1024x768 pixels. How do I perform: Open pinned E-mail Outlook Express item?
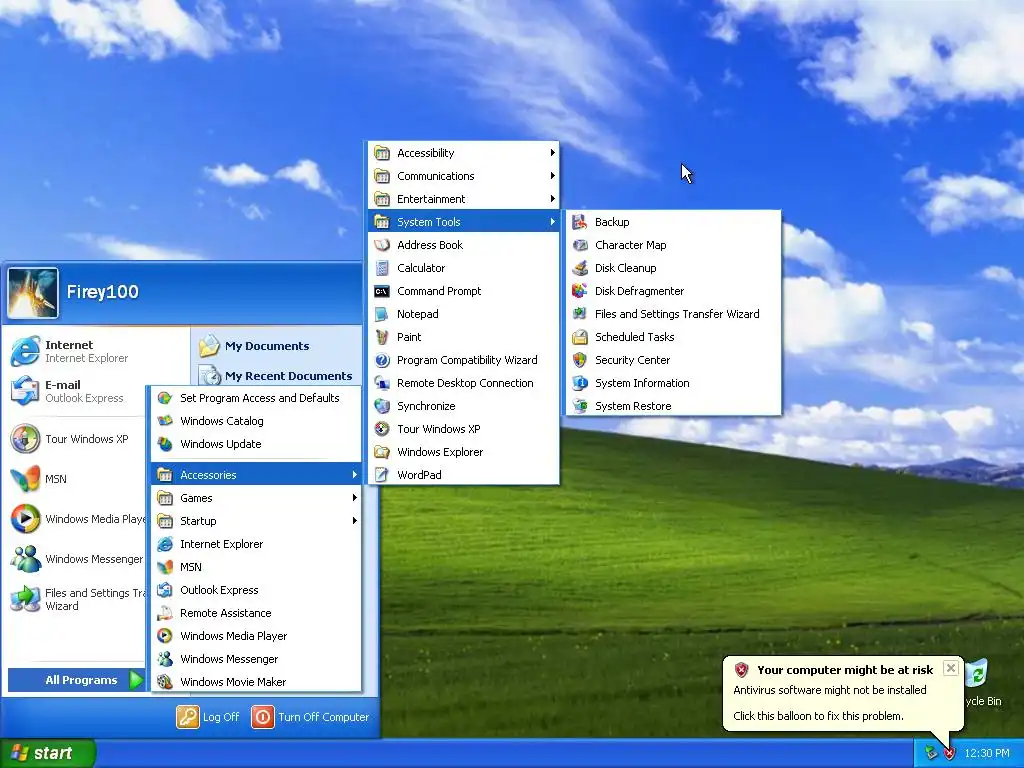pos(67,391)
